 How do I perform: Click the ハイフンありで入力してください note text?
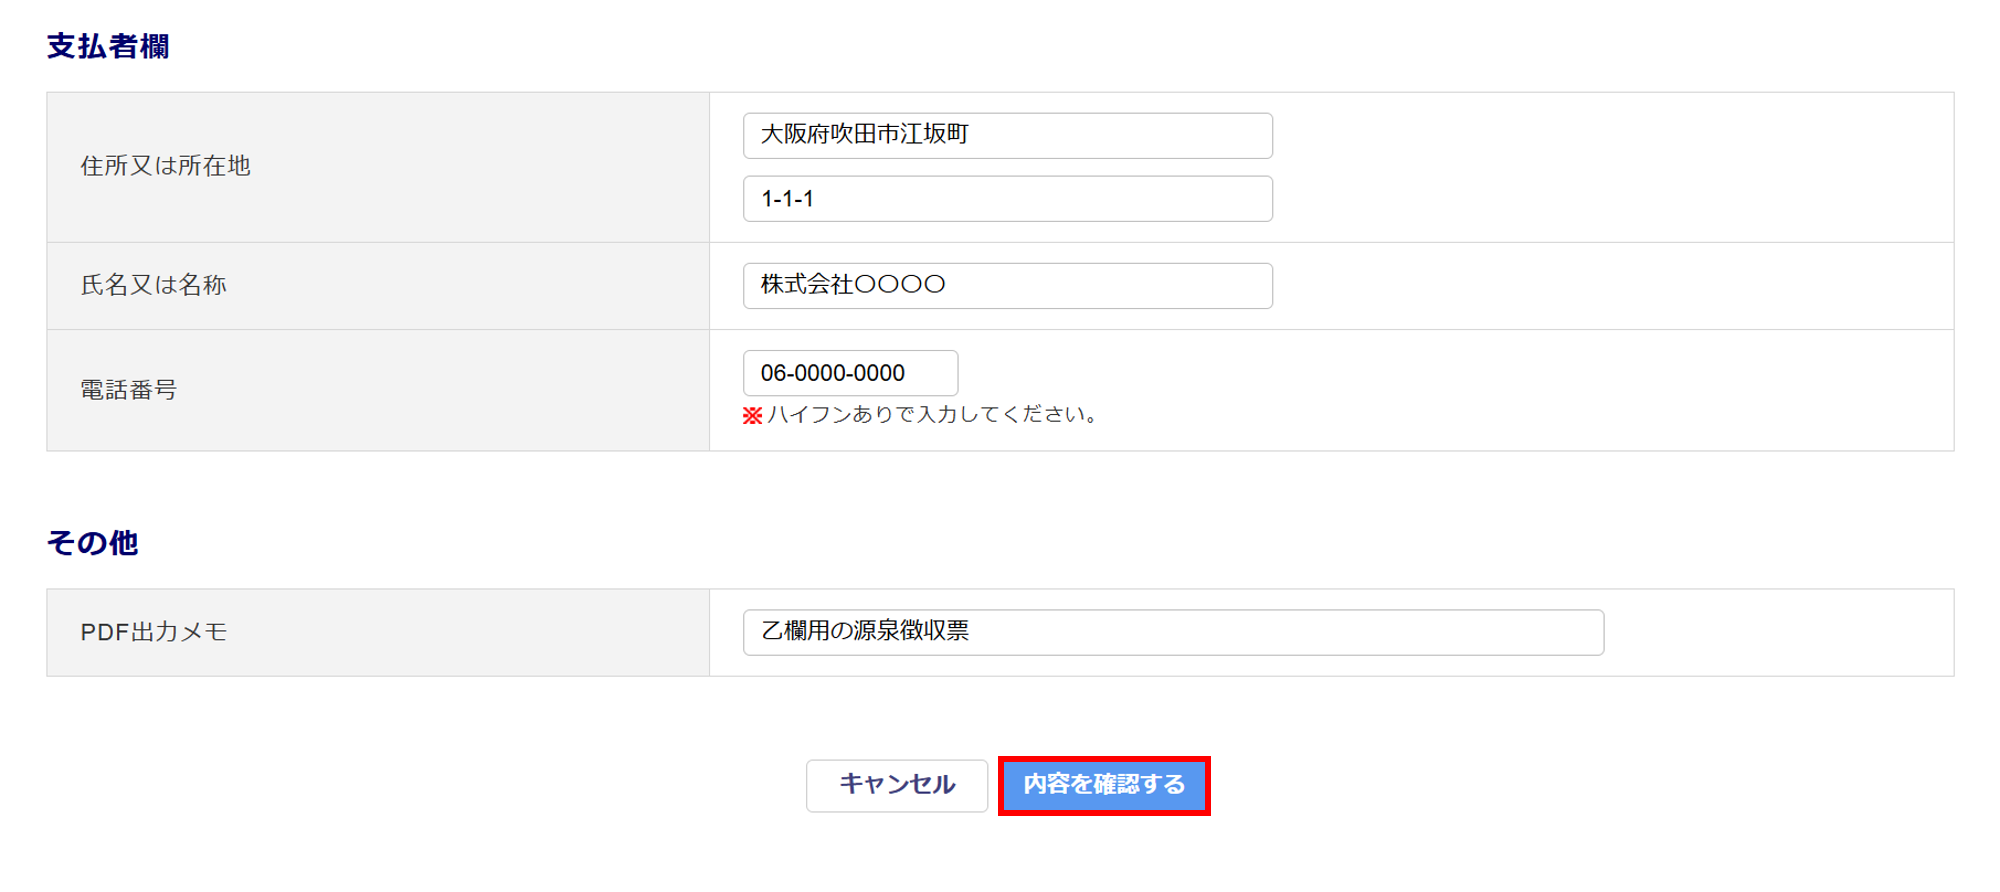(x=932, y=414)
